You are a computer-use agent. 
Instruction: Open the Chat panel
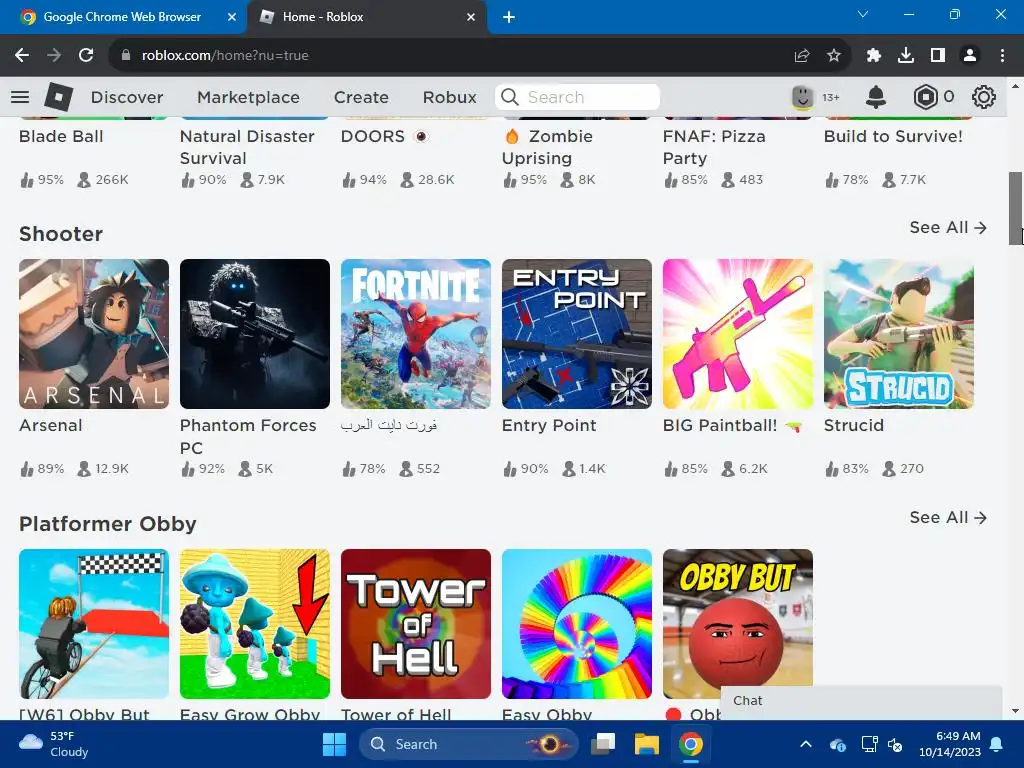(x=861, y=701)
